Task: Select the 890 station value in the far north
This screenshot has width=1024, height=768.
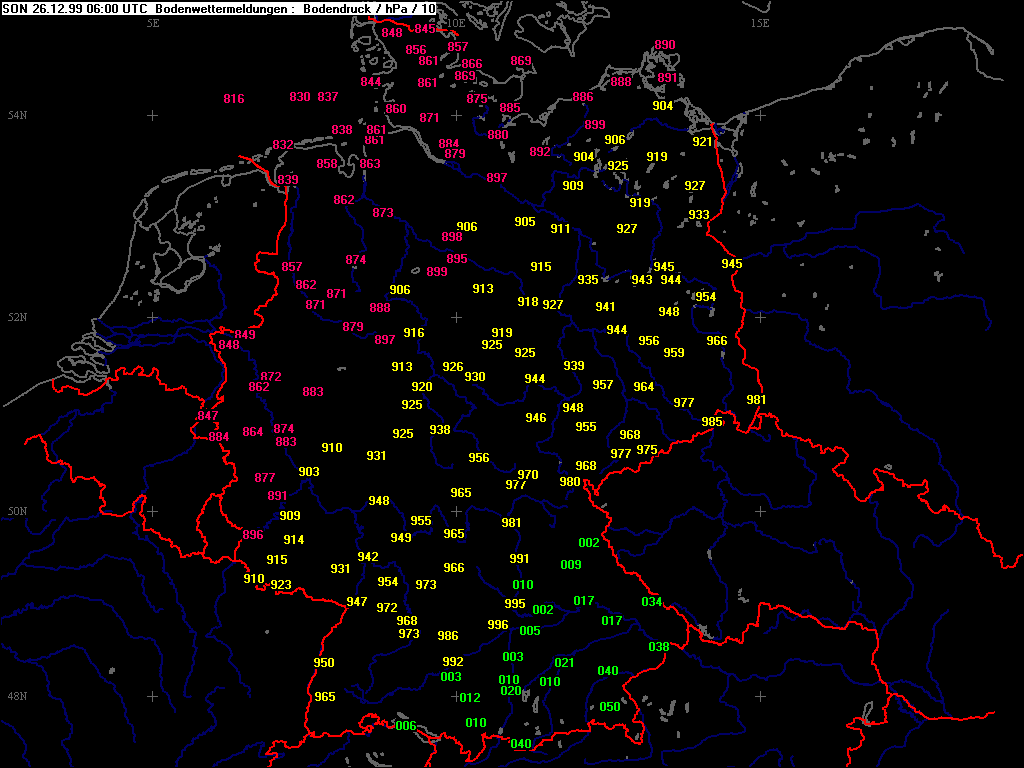Action: pos(665,45)
